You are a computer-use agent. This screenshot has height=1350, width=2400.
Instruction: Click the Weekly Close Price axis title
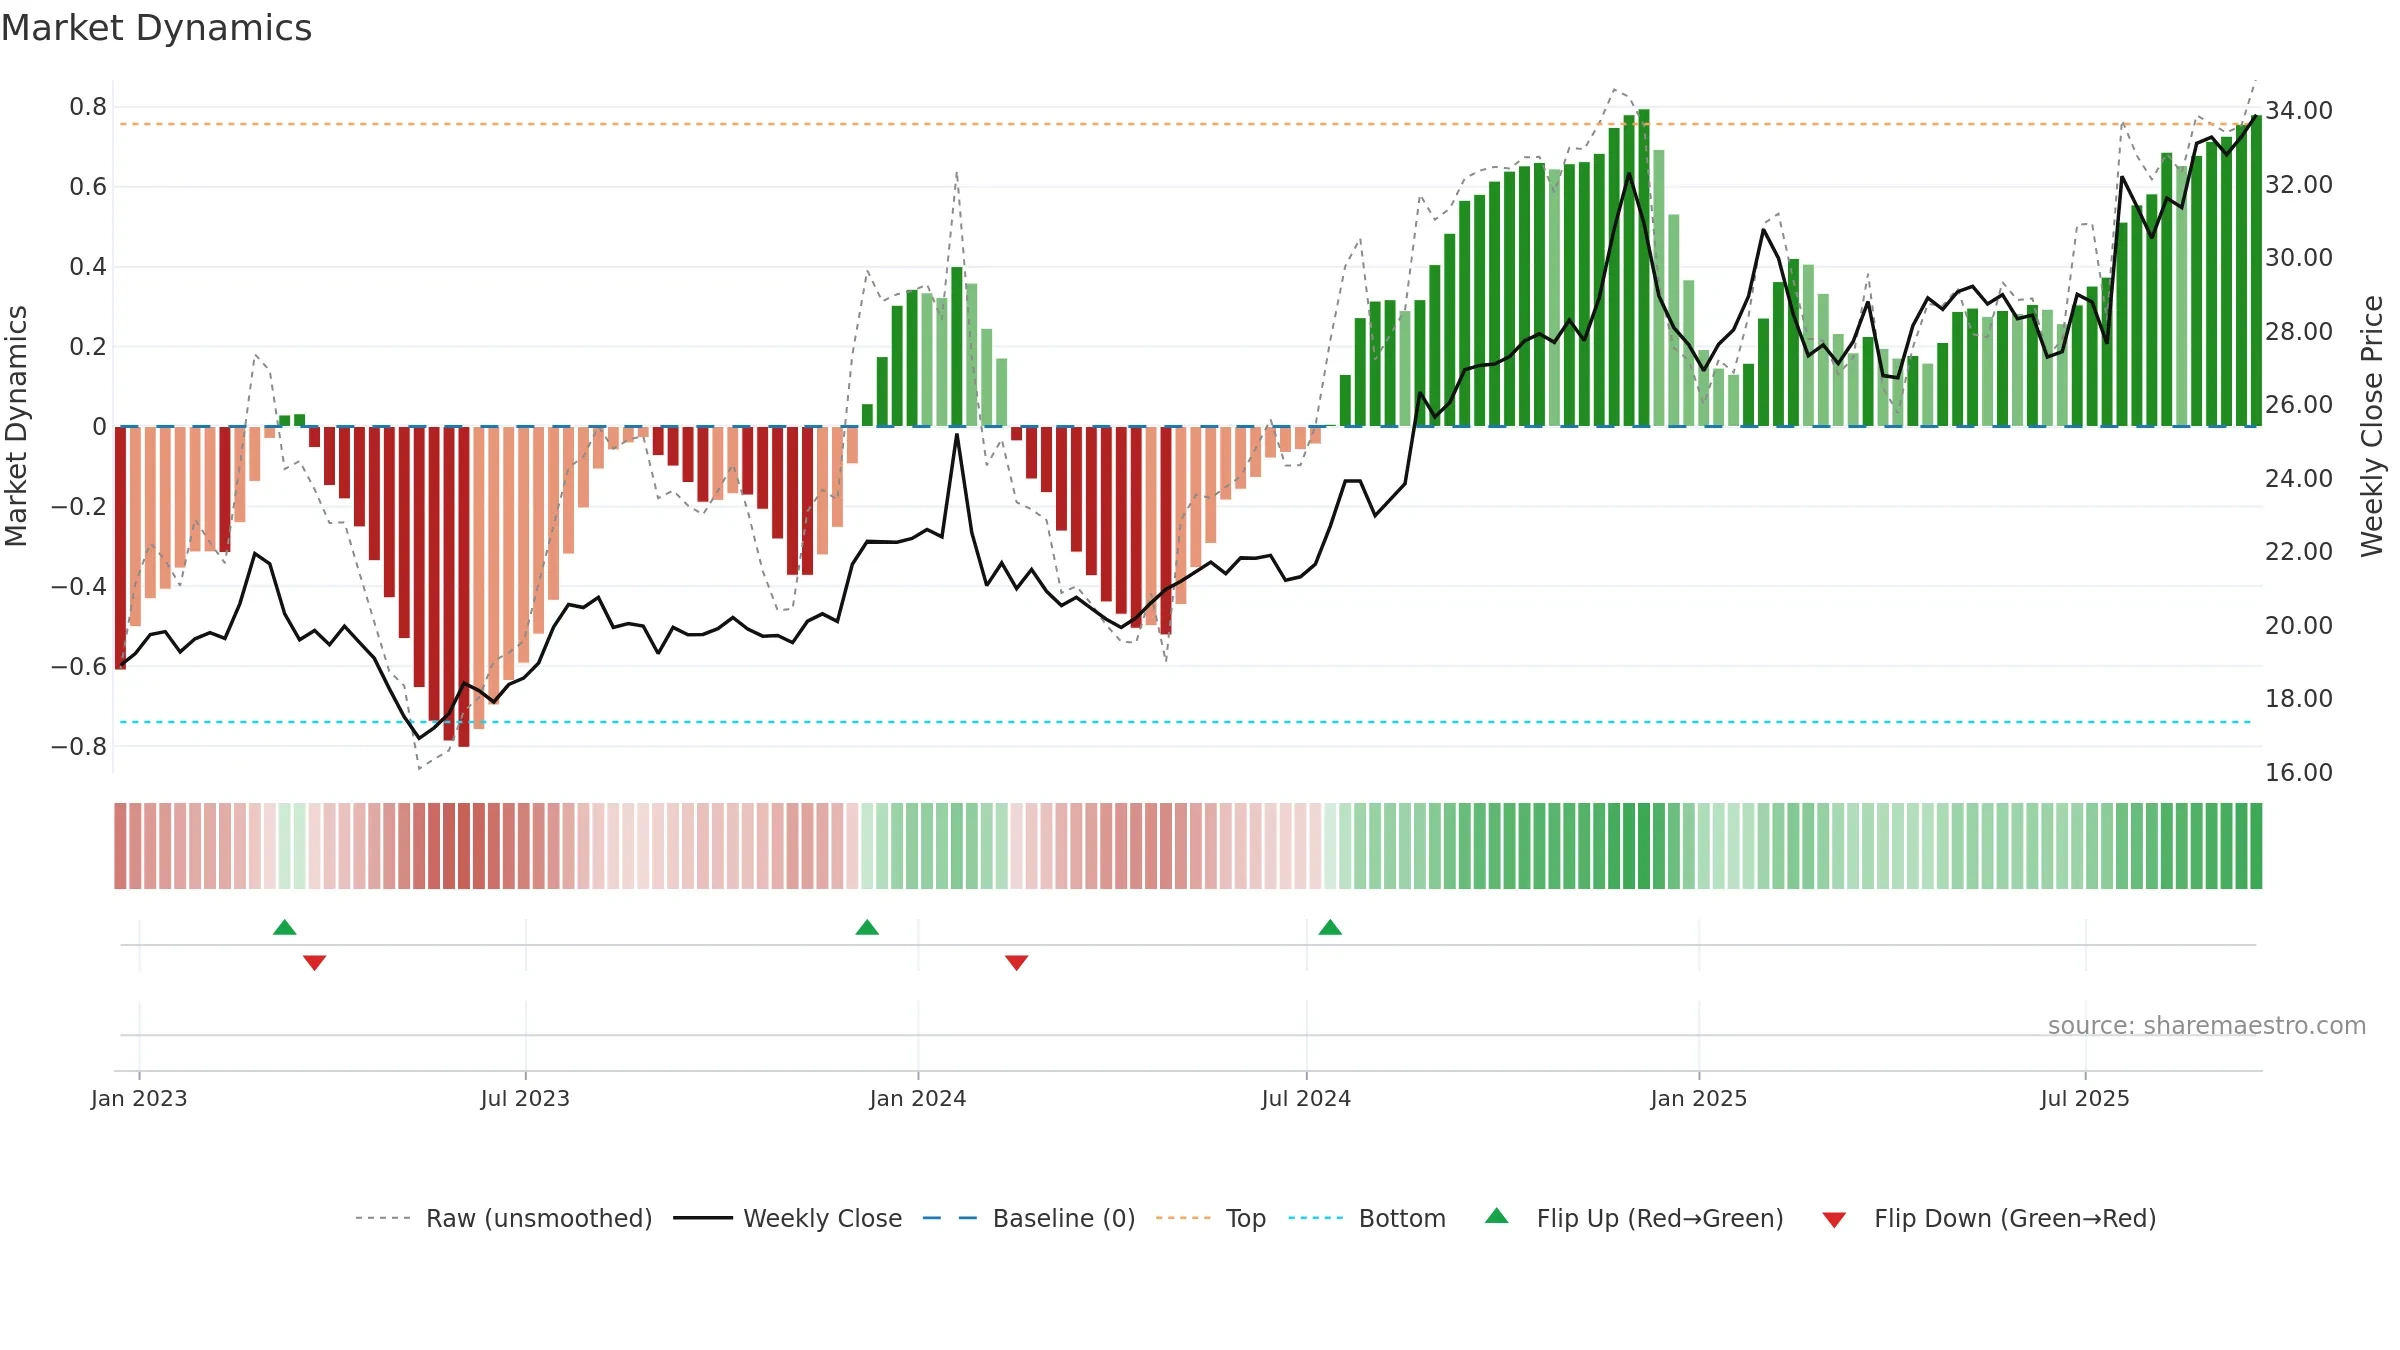[2372, 426]
